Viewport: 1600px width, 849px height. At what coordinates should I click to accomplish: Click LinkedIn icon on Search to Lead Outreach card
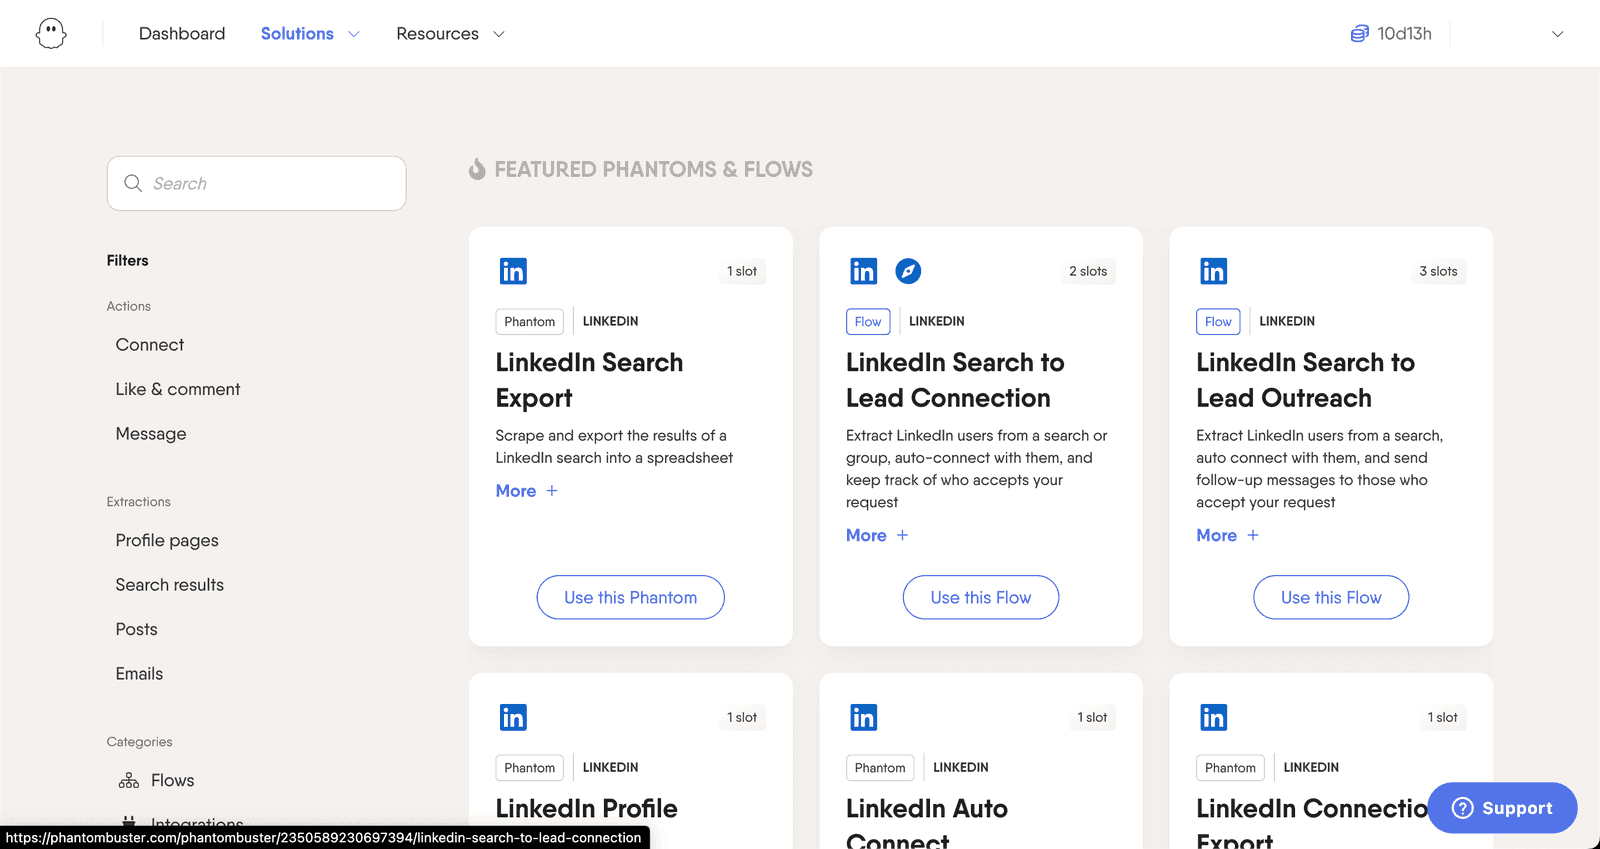tap(1214, 271)
